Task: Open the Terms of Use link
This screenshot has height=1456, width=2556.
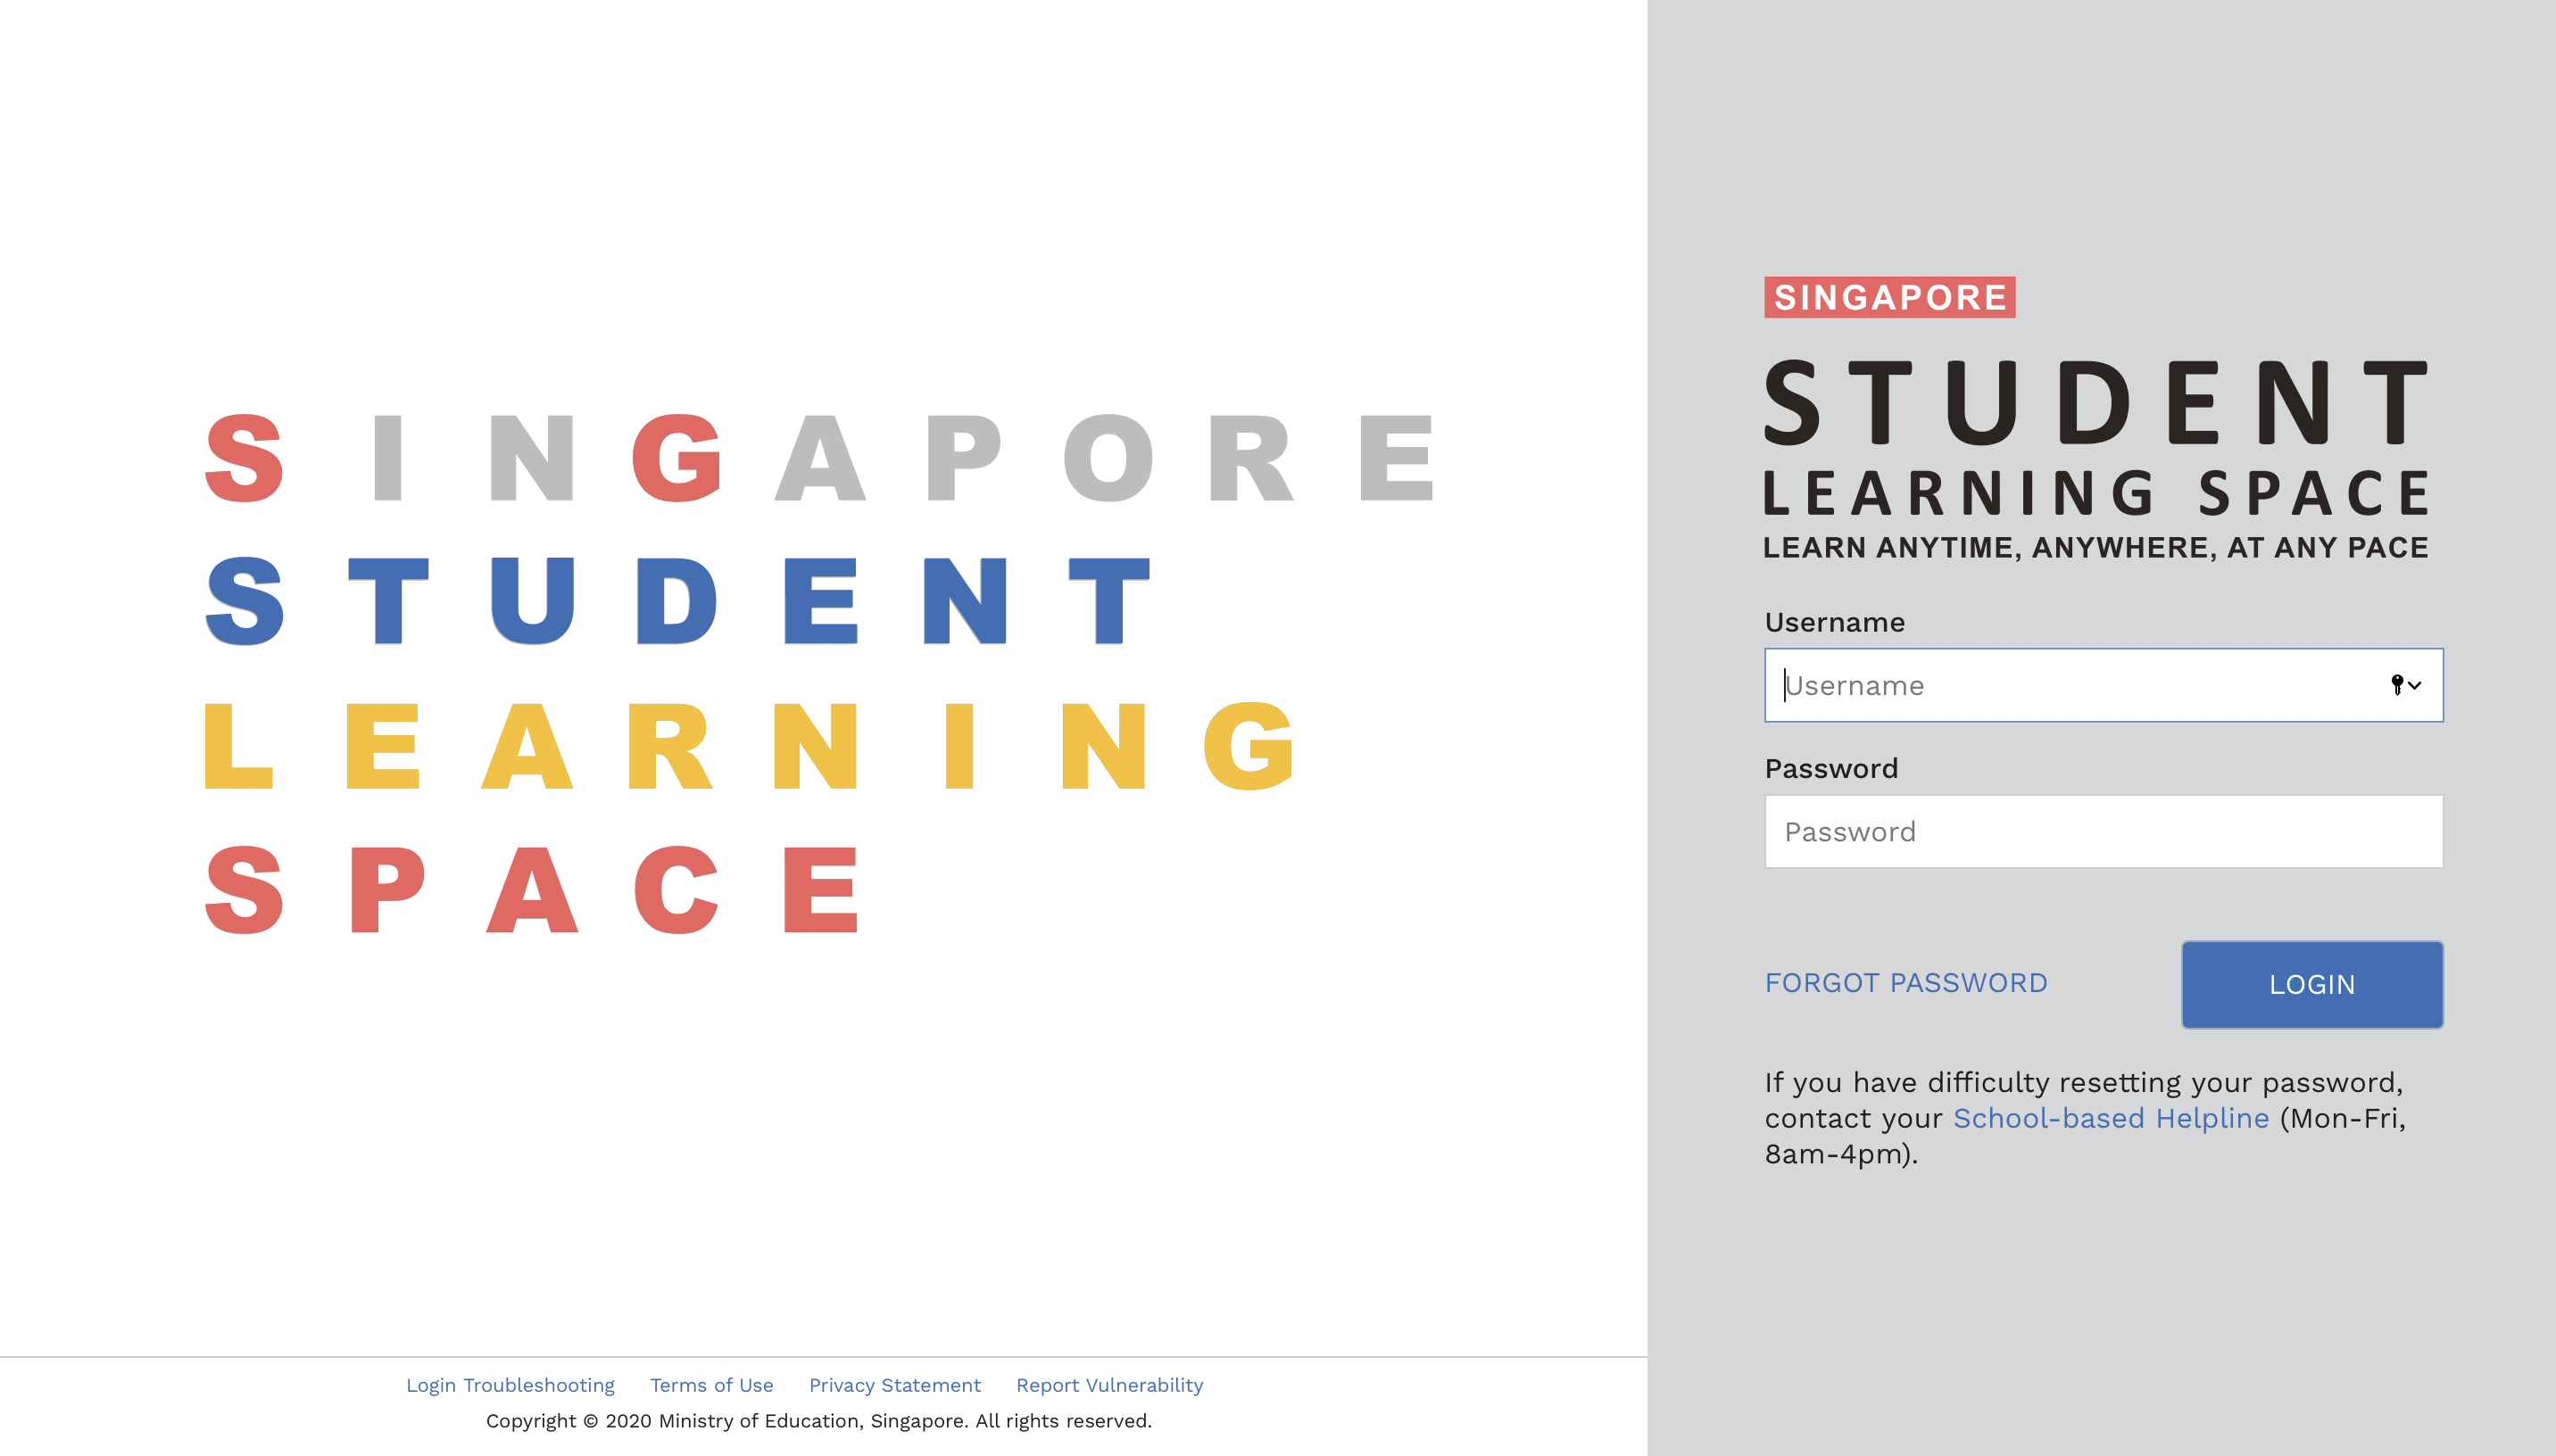Action: click(x=712, y=1385)
